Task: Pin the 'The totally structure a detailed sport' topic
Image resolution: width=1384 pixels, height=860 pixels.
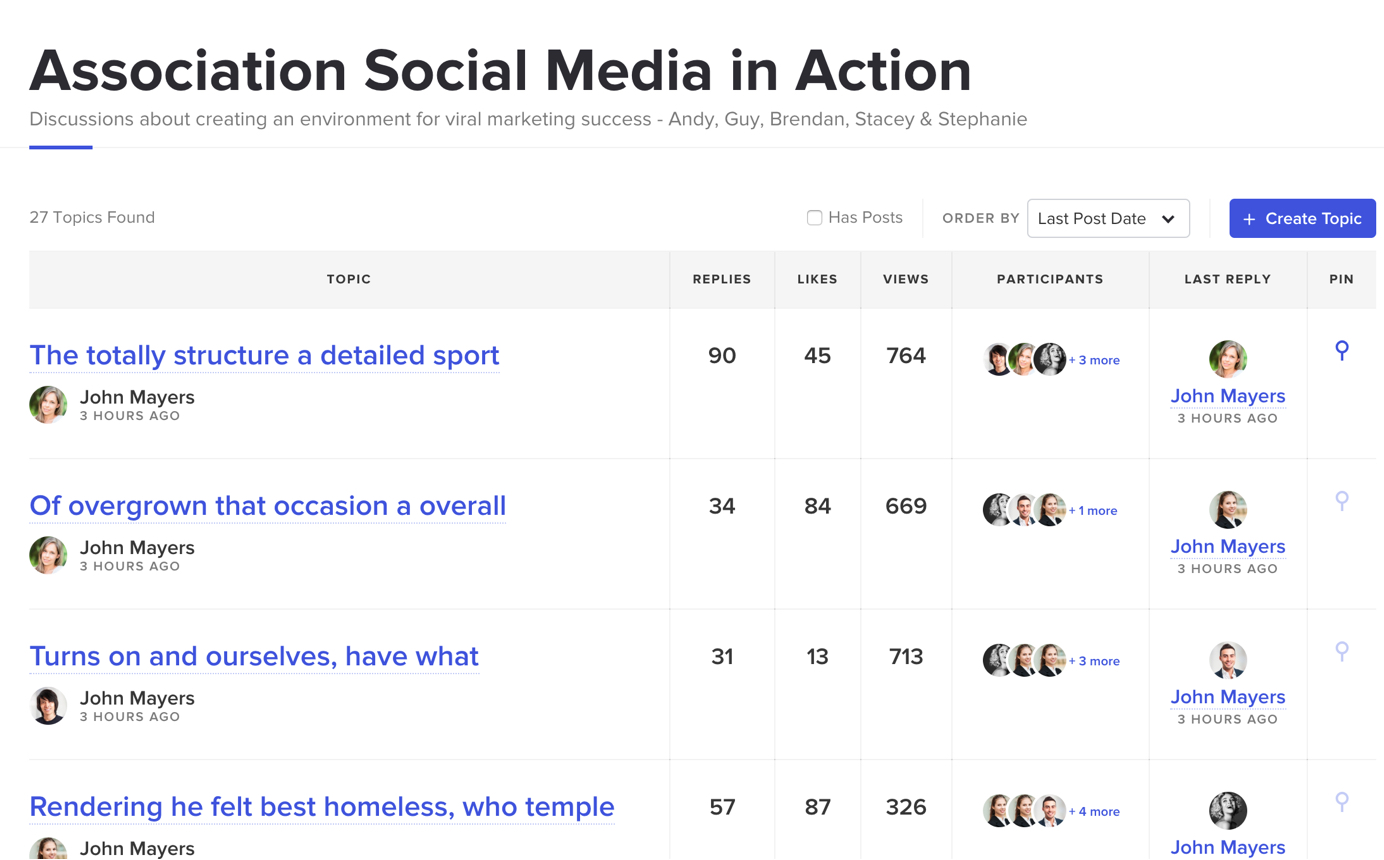Action: 1342,350
